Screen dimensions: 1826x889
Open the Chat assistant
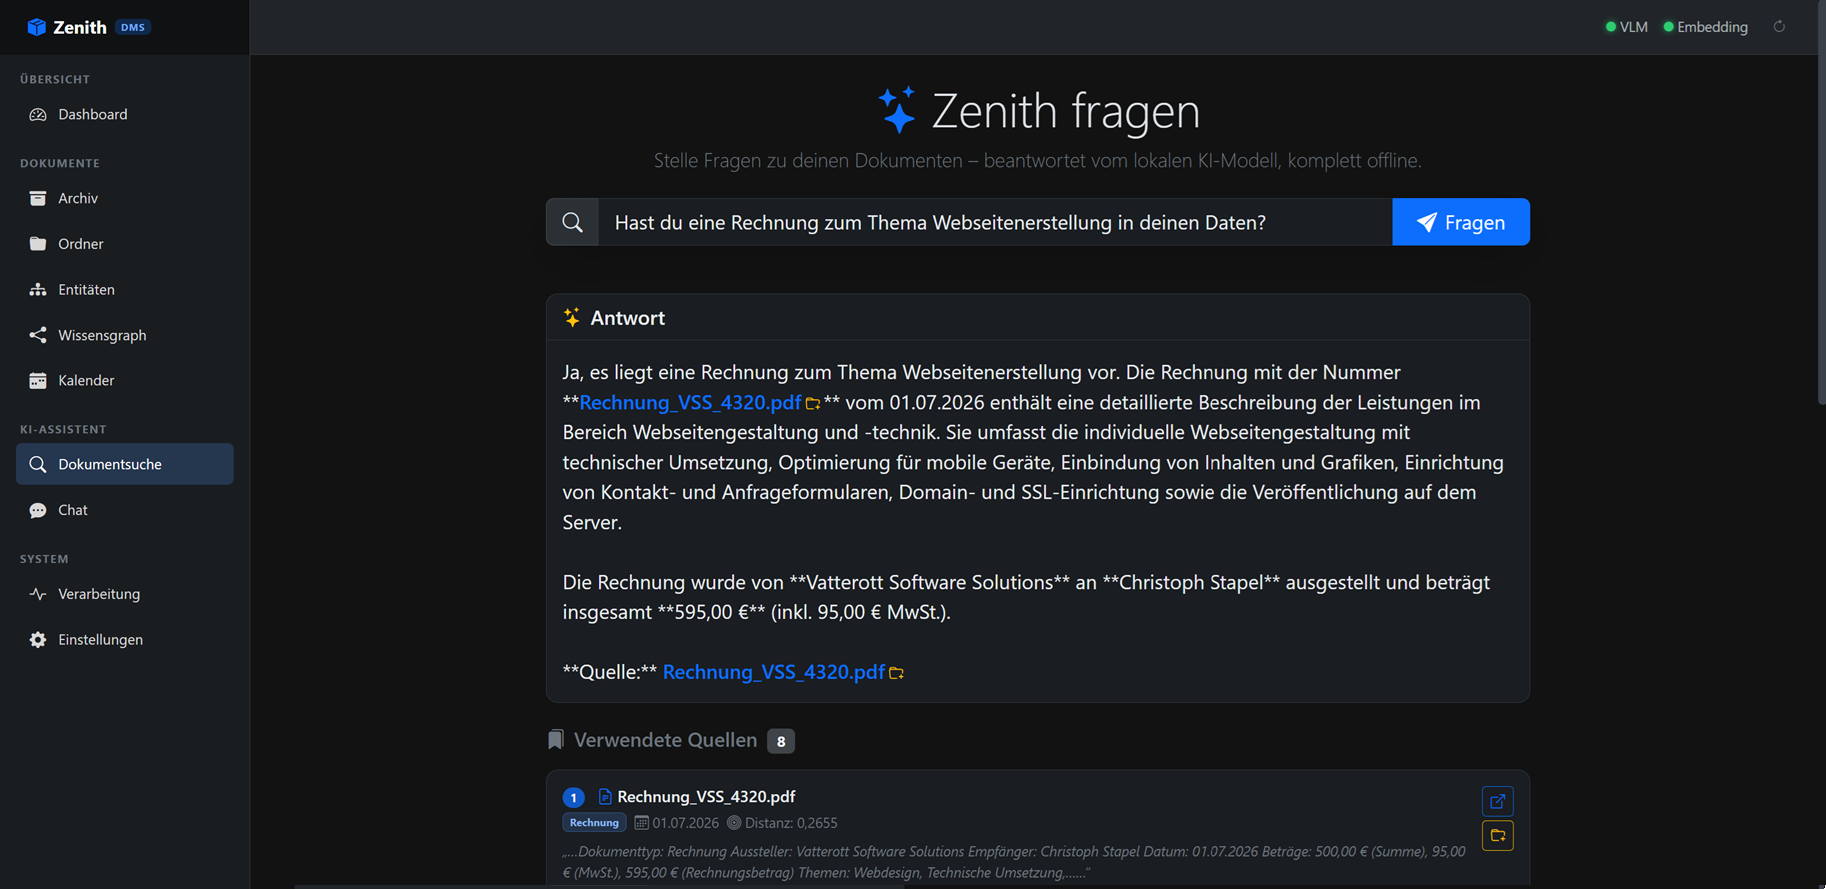coord(125,510)
